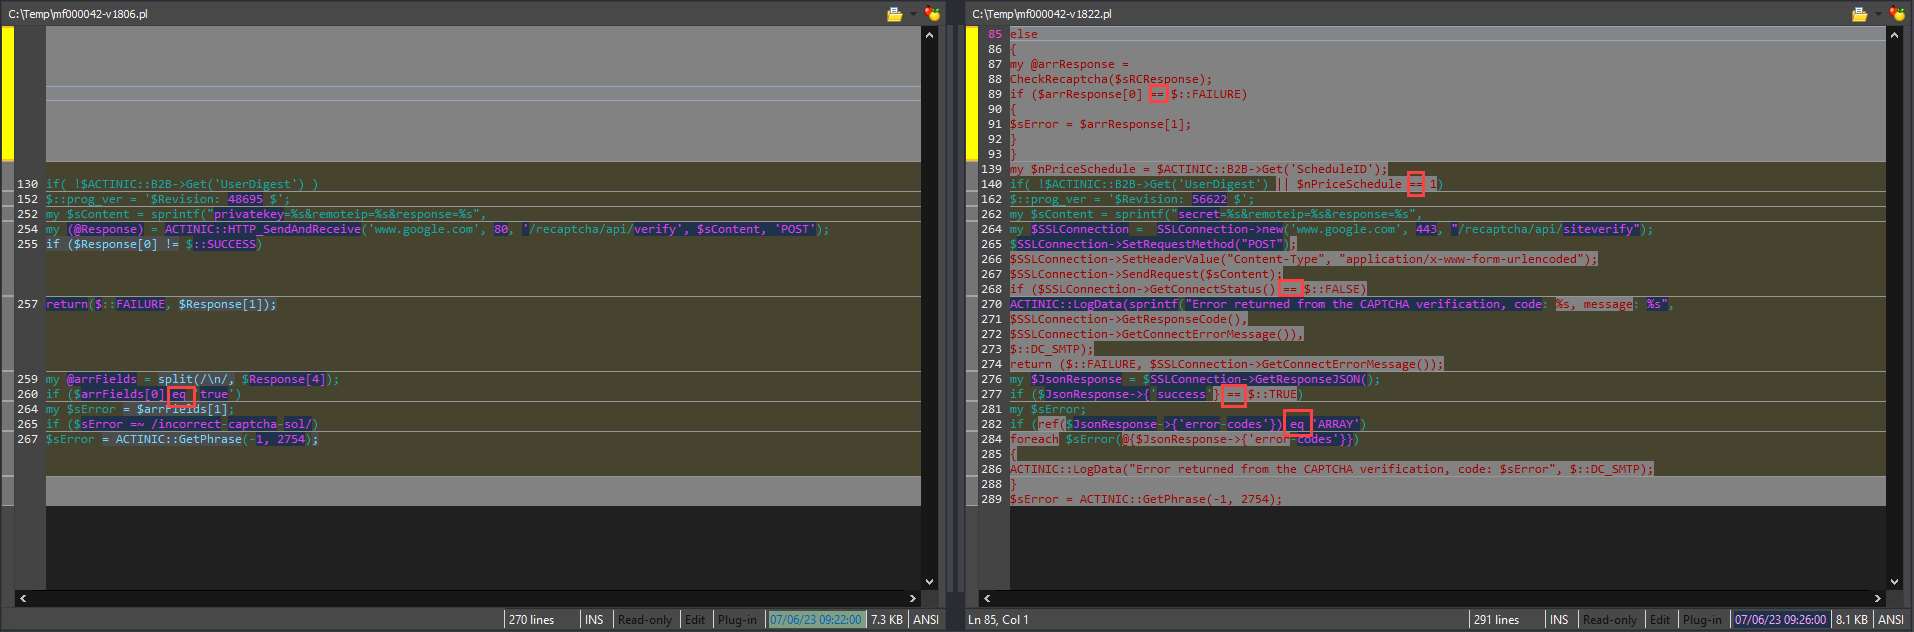1914x632 pixels.
Task: Toggle Read-only in left status bar
Action: [x=645, y=620]
